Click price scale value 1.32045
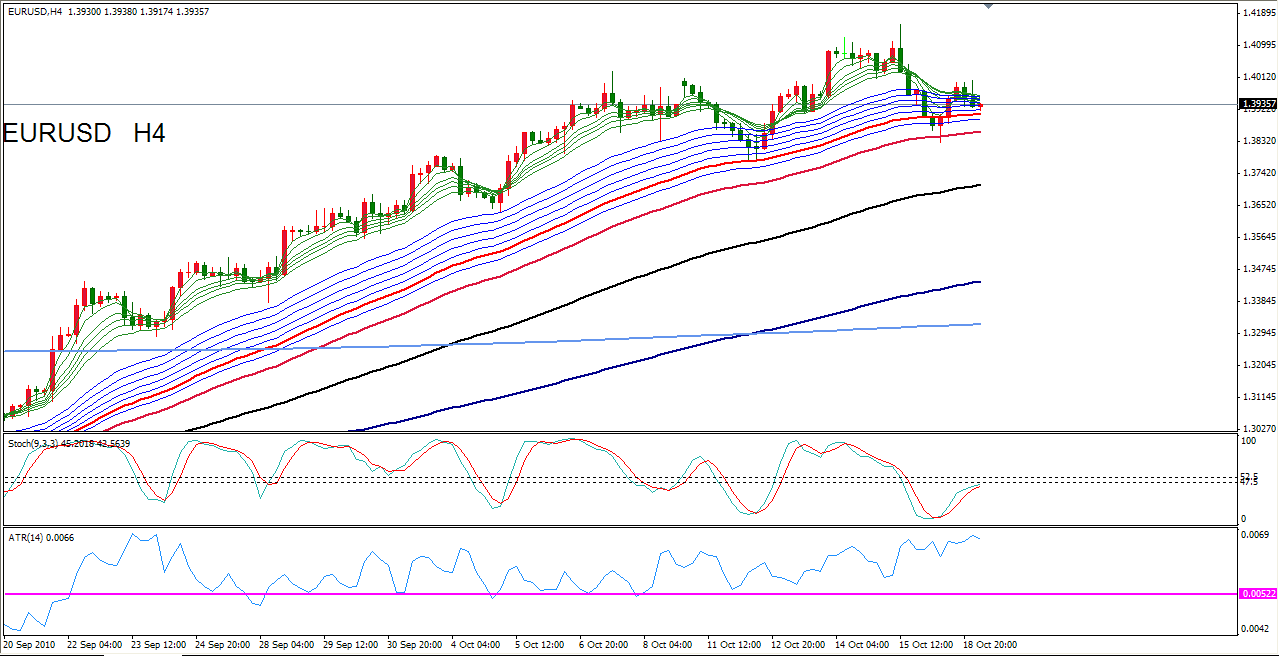1279x656 pixels. click(x=1258, y=365)
